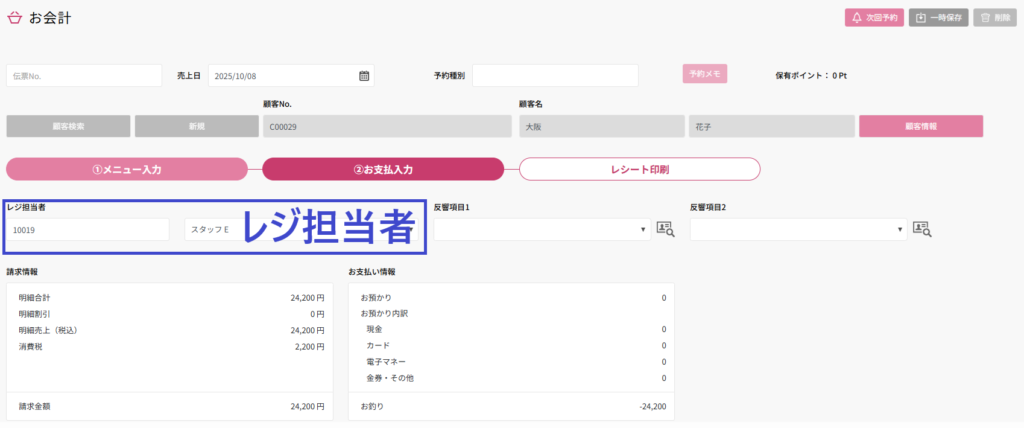Click the lookup icon beside 反響項目2
The height and width of the screenshot is (428, 1024).
[x=921, y=229]
